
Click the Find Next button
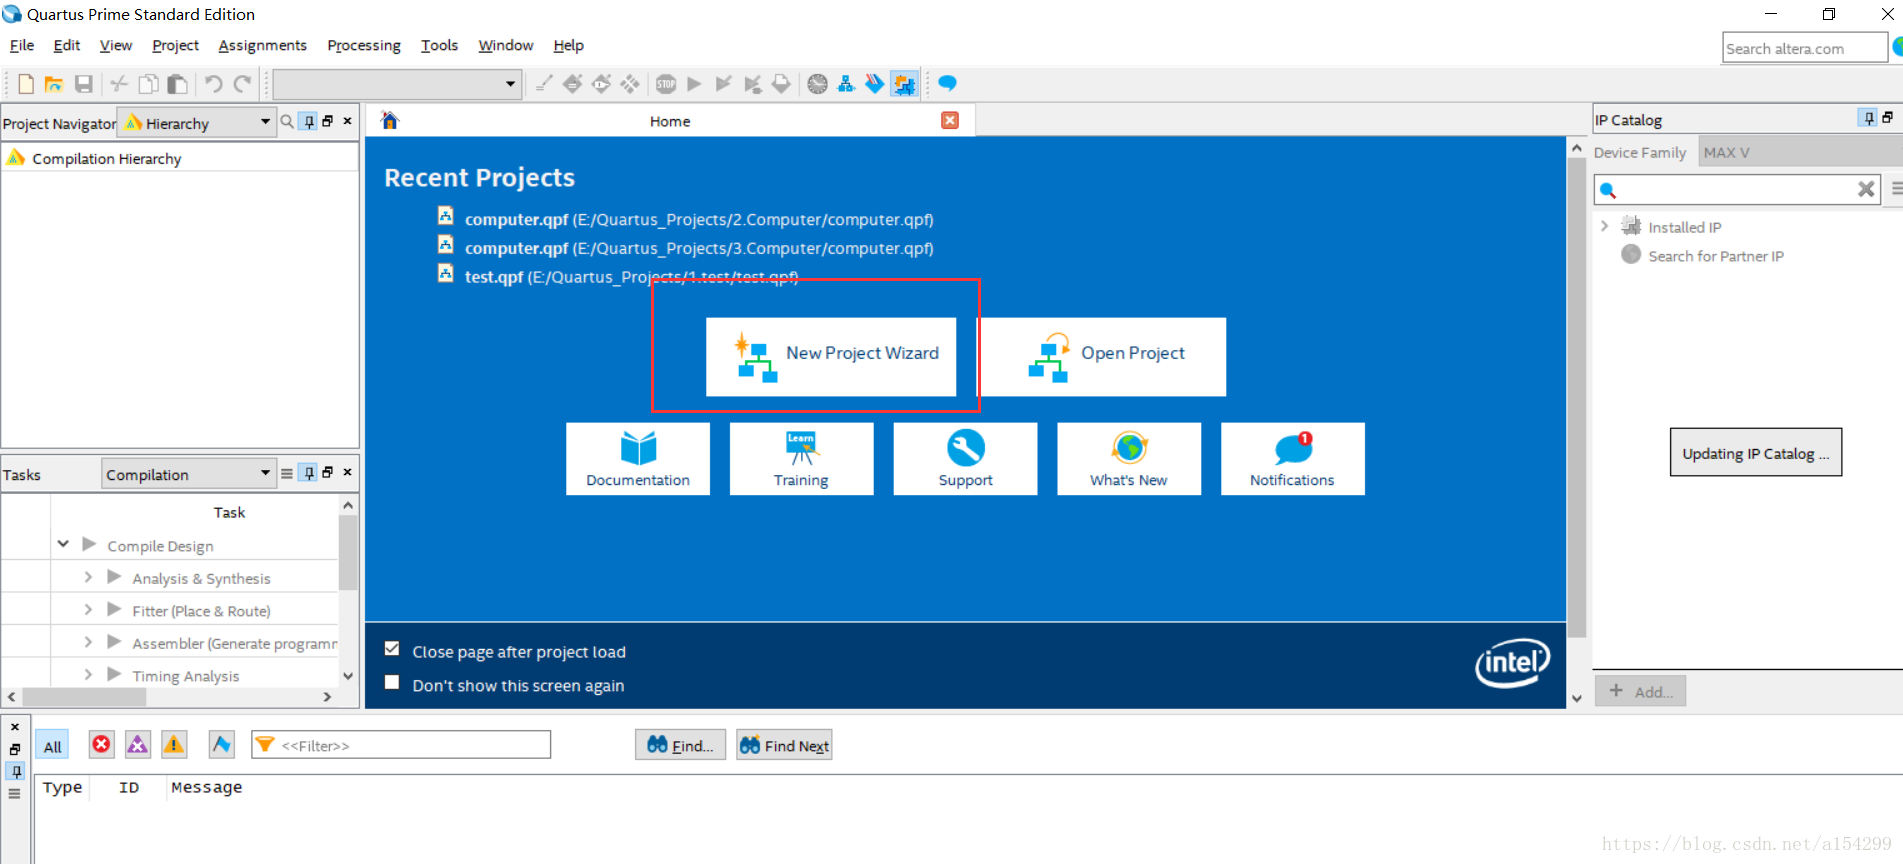(x=784, y=745)
